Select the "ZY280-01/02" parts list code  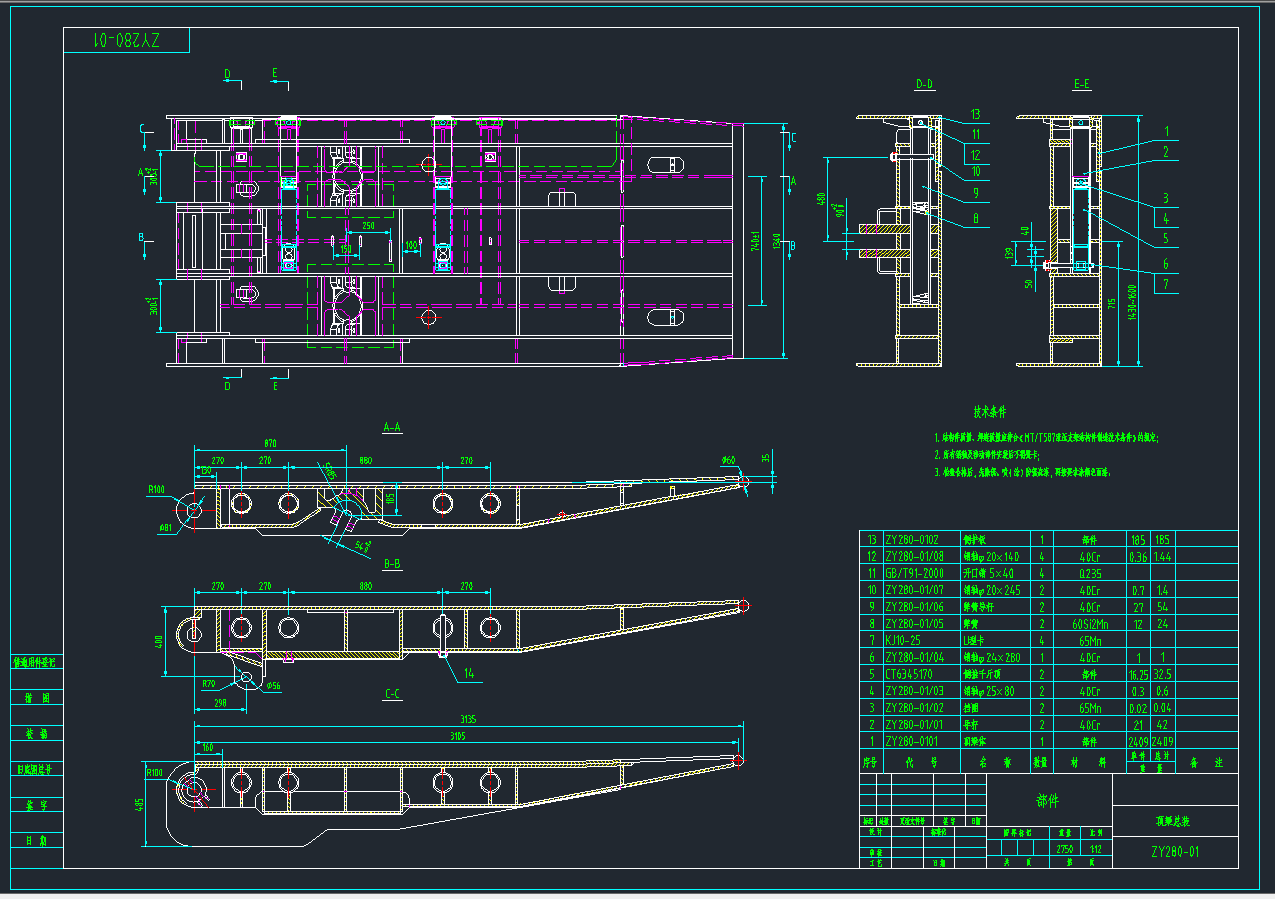914,708
